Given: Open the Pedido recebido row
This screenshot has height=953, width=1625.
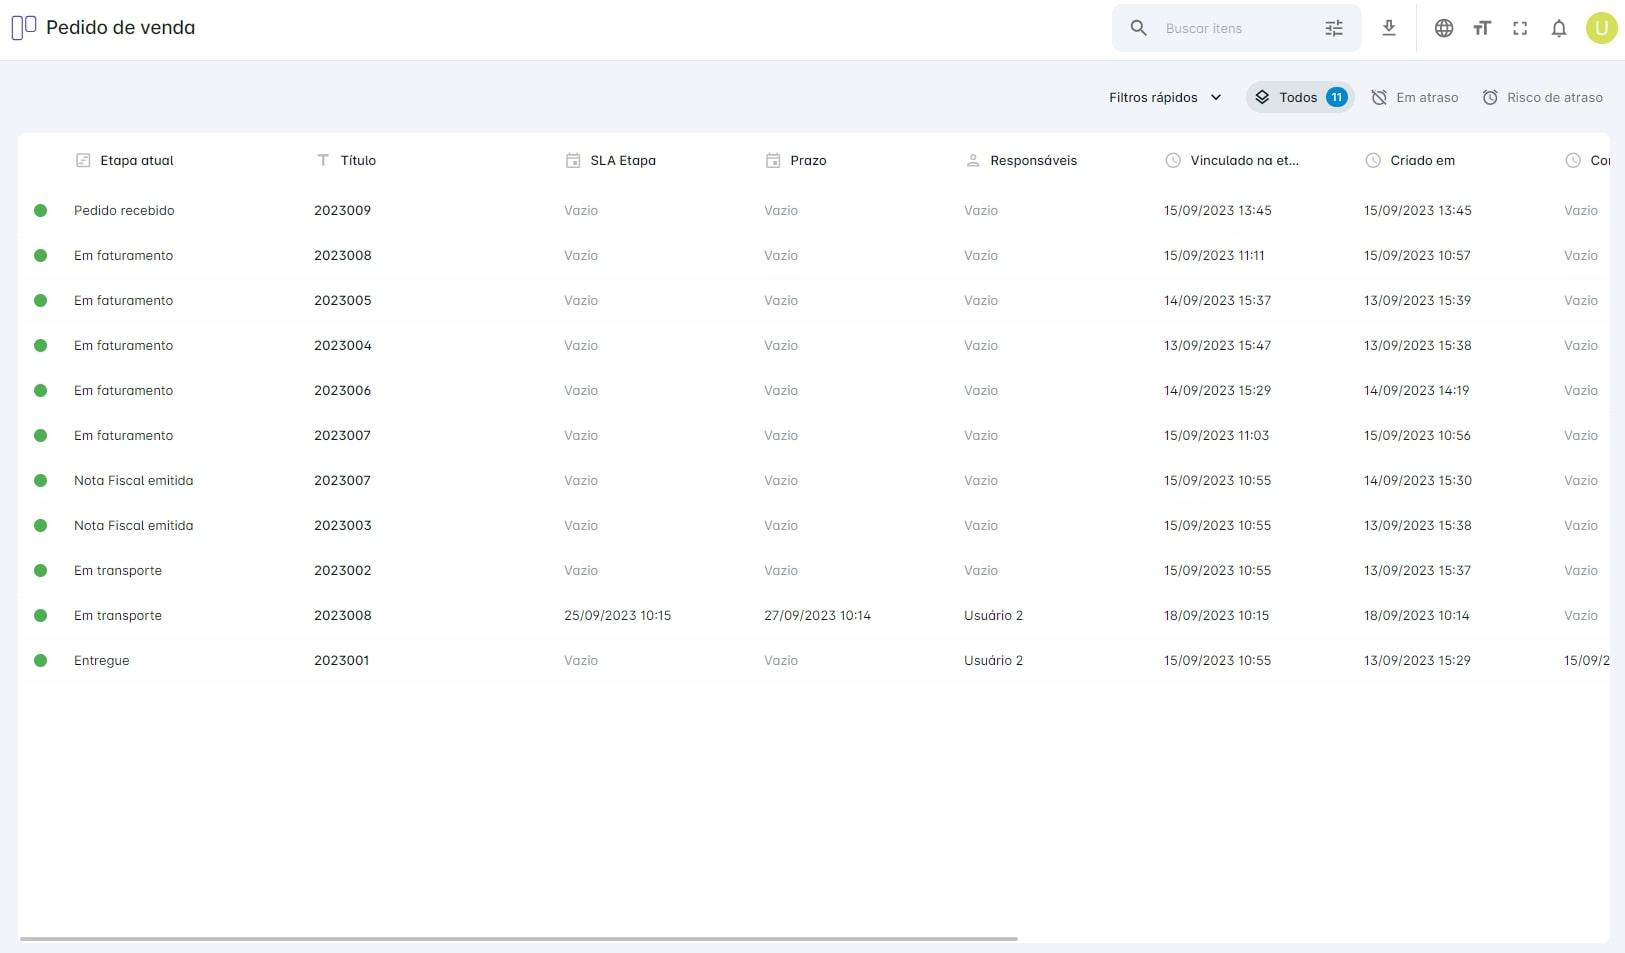Looking at the screenshot, I should pos(814,210).
